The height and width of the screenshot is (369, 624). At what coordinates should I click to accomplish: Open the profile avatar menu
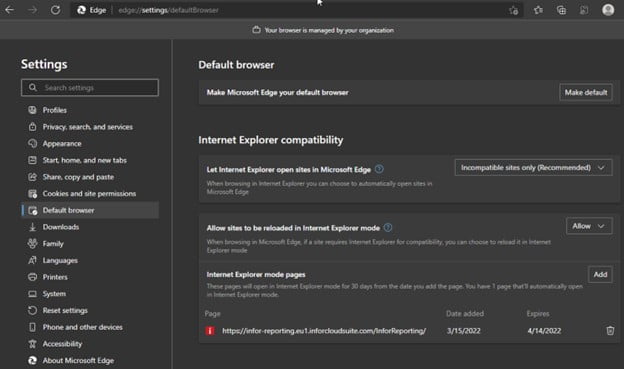(x=608, y=10)
